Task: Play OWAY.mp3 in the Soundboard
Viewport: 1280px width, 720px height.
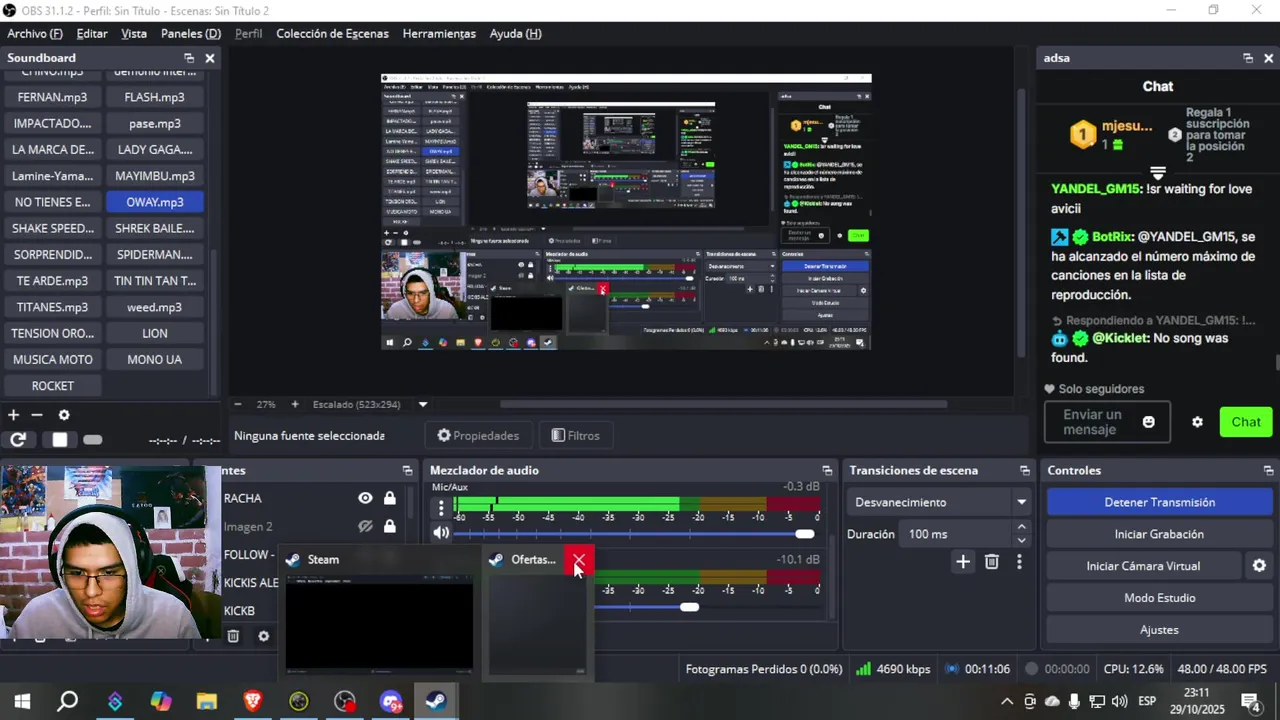Action: coord(155,202)
